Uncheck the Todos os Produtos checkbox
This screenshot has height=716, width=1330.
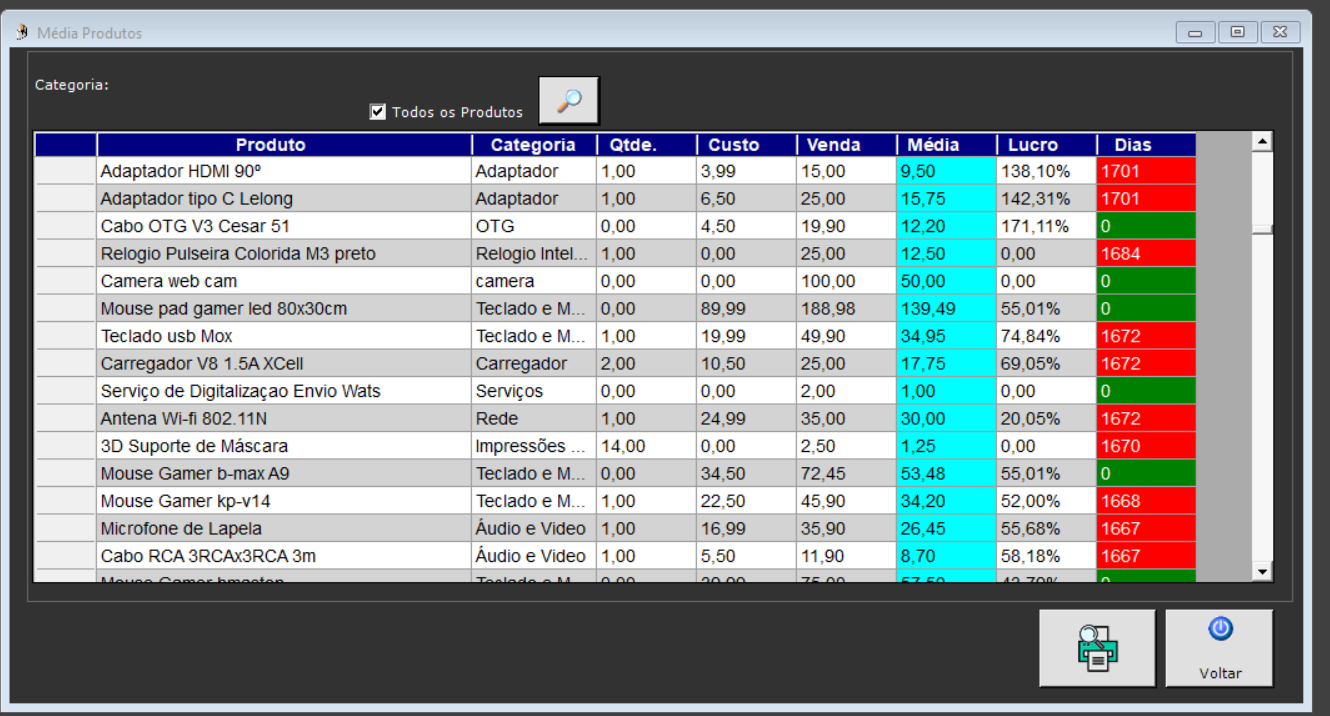[x=378, y=111]
